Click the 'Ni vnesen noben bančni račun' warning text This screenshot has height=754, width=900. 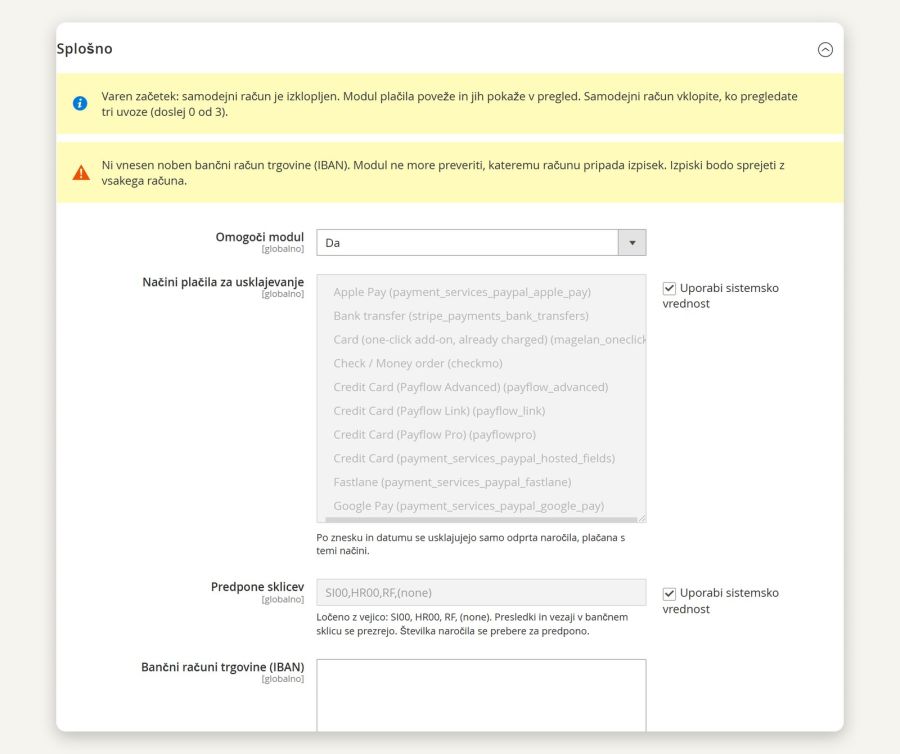coord(443,173)
